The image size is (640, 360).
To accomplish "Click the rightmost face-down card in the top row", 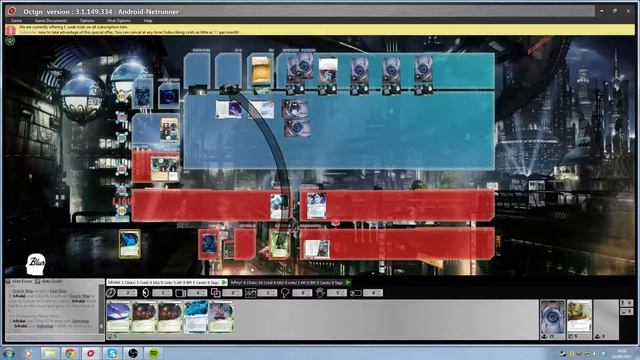I will tap(423, 69).
